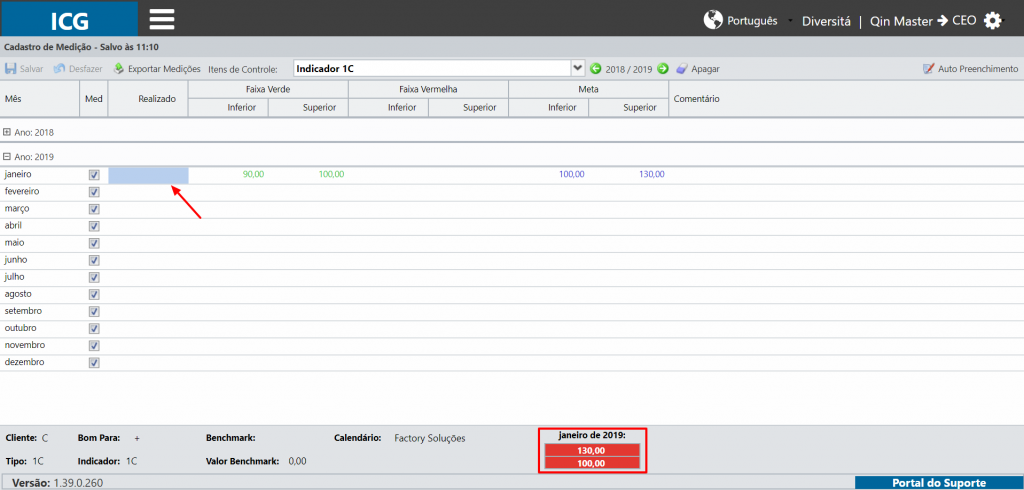The image size is (1024, 490).
Task: Open the Itens de Controle dropdown arrow
Action: point(577,68)
